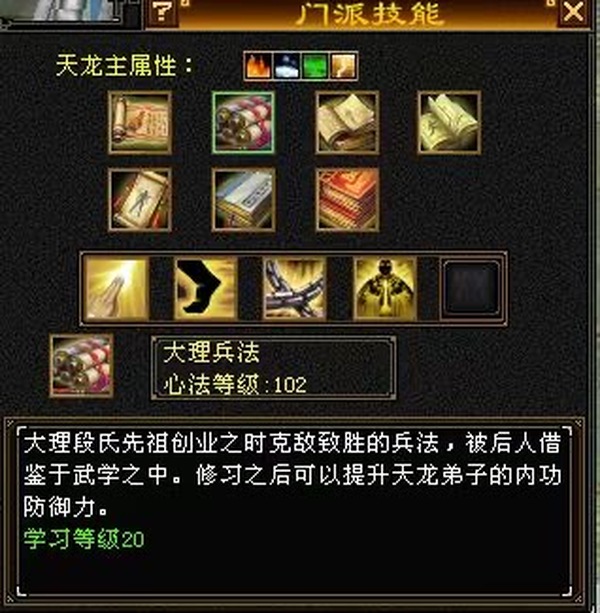Select the golden lightning attribute icon

[x=343, y=66]
